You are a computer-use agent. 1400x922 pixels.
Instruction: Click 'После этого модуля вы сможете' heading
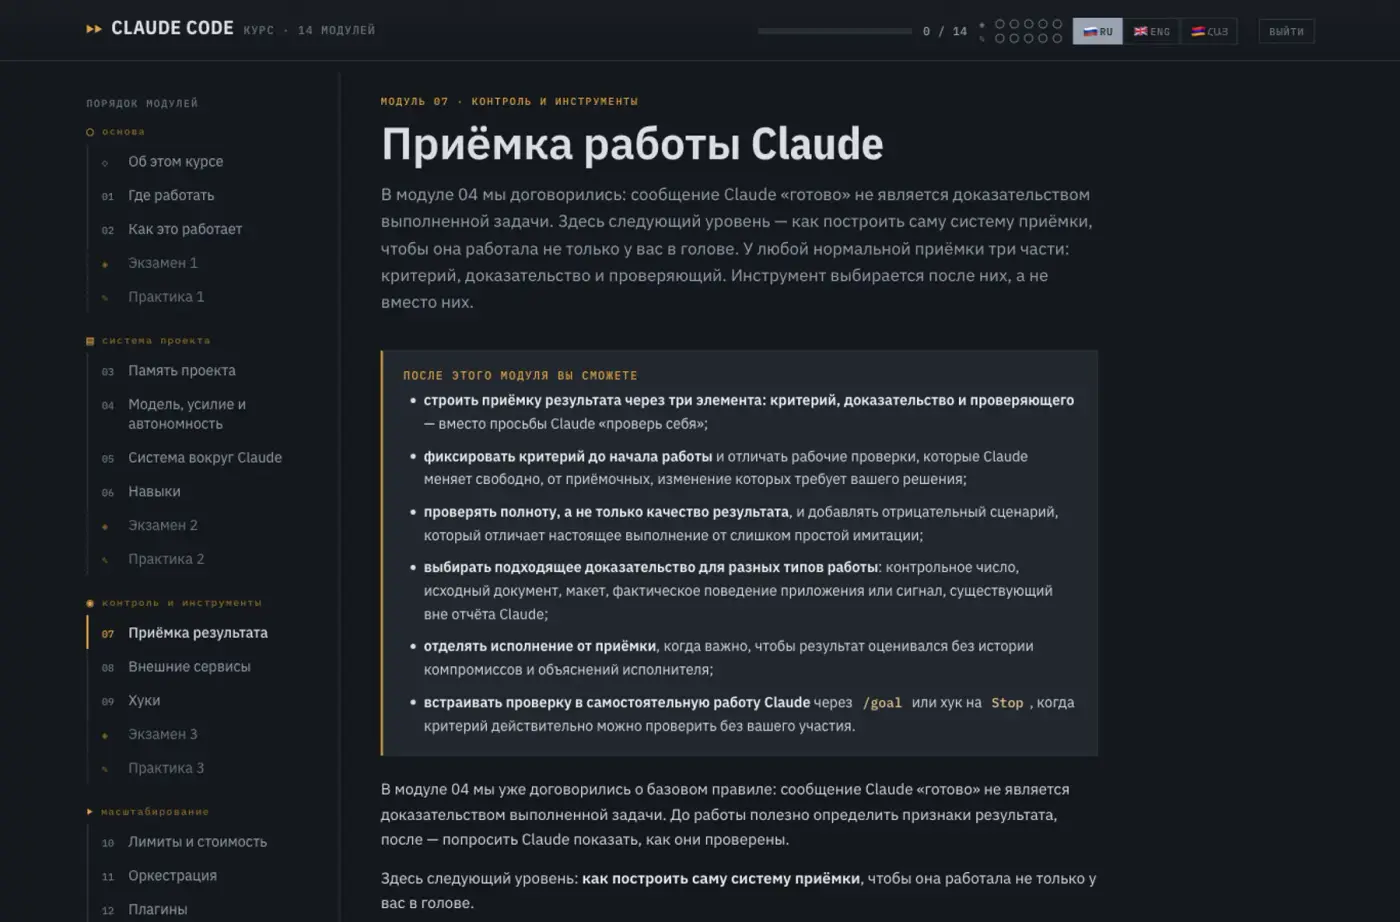coord(520,376)
